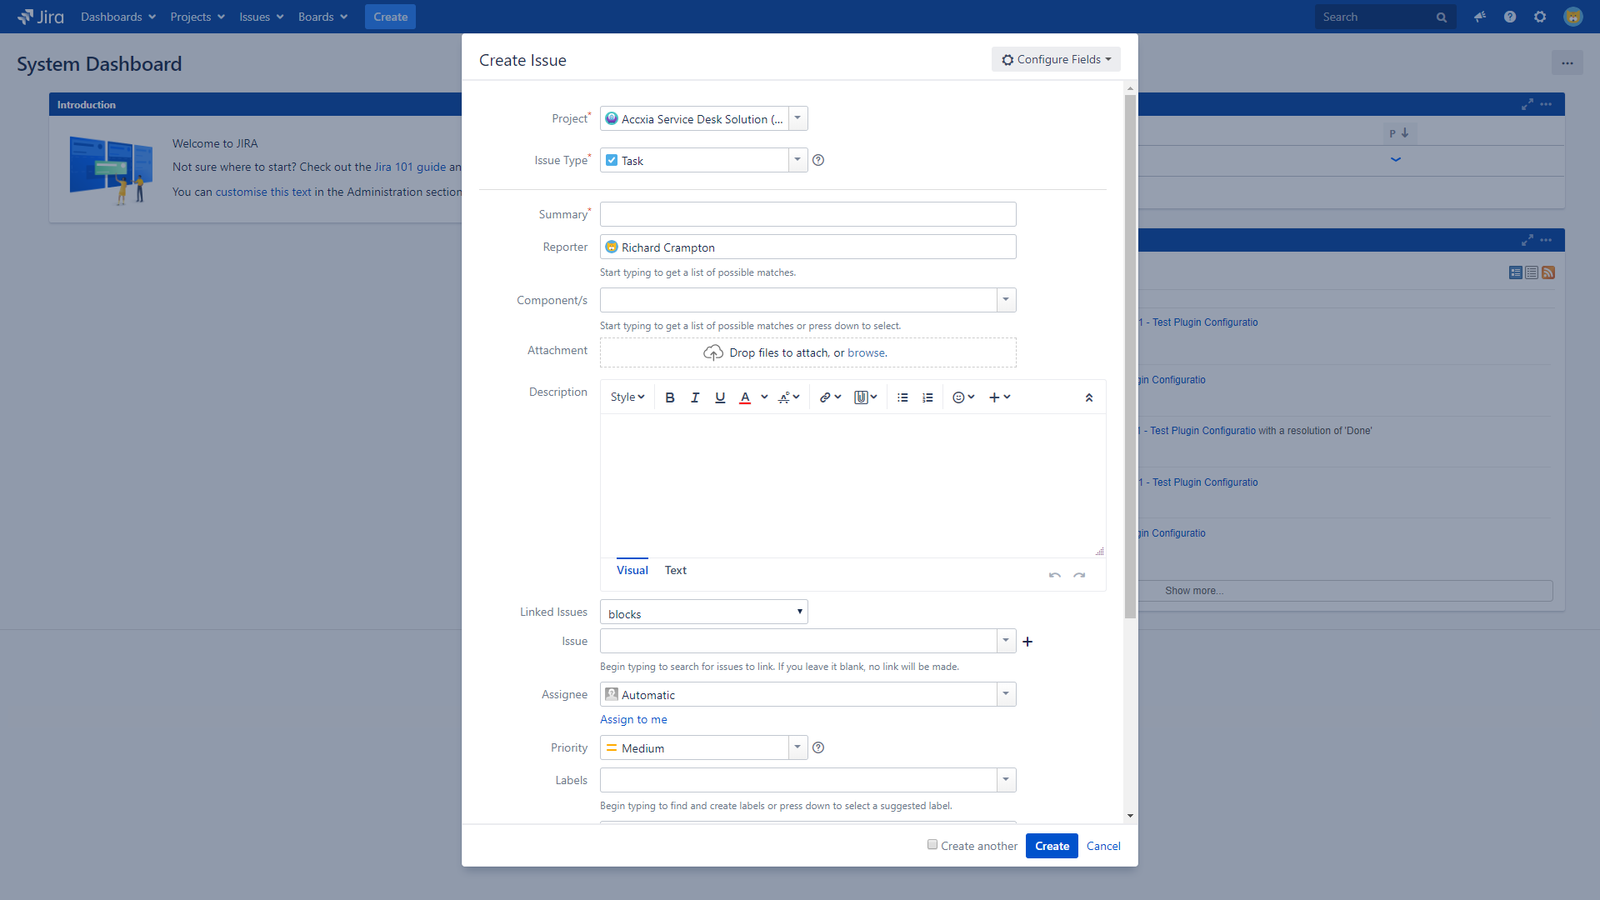Open the Linked Issues blocks dropdown
The image size is (1600, 900).
704,612
